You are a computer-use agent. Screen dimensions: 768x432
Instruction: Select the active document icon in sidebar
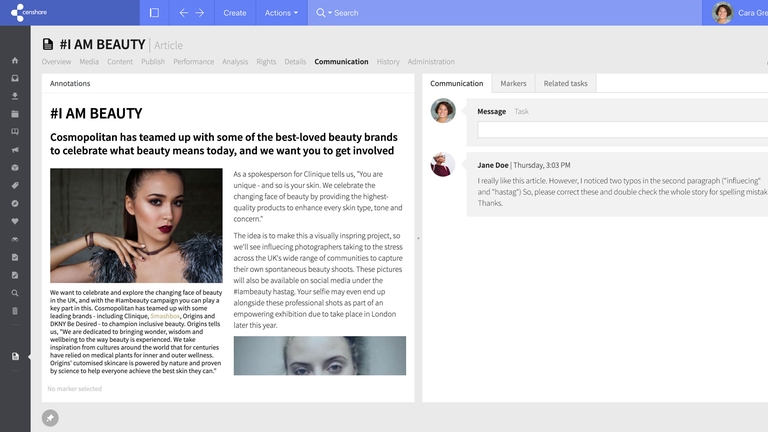point(15,356)
